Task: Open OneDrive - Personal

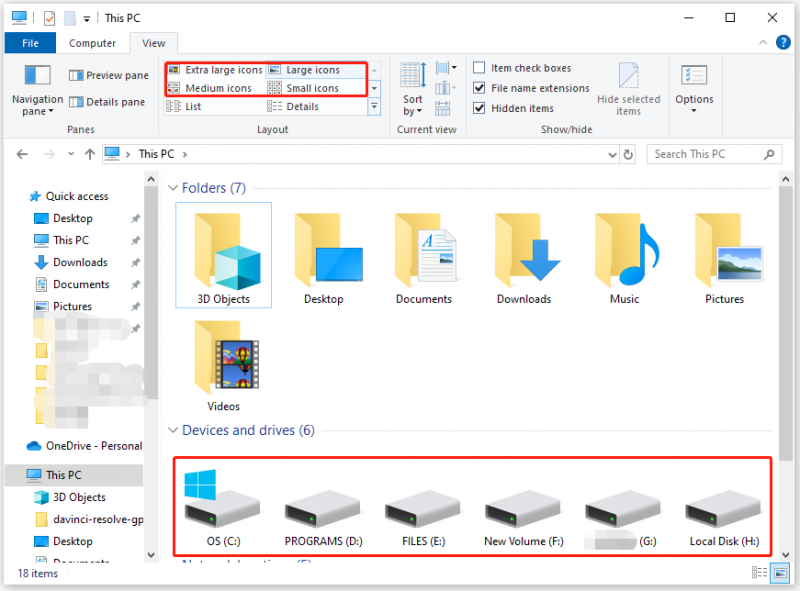Action: tap(84, 446)
